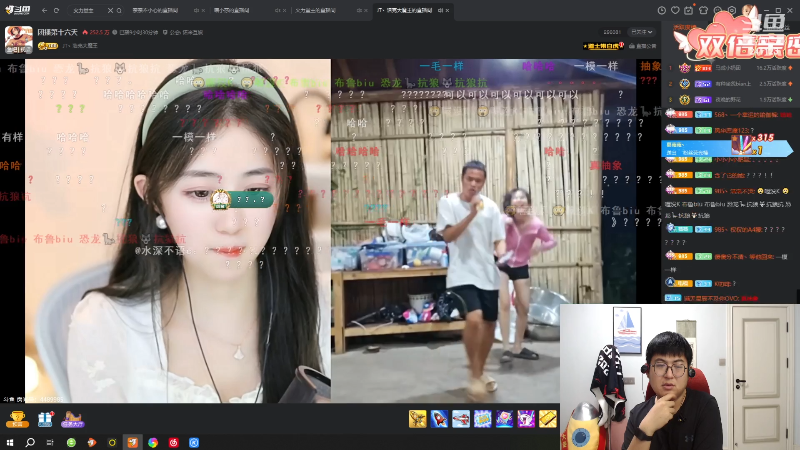
Task: Mute audio on the second room tab
Action: pos(278,10)
